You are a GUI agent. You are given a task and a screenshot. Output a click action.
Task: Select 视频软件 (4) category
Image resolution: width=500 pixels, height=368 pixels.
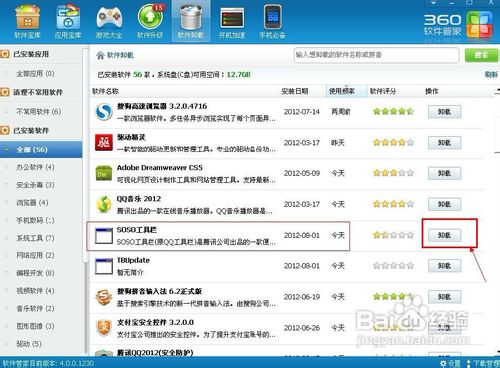[x=35, y=291]
